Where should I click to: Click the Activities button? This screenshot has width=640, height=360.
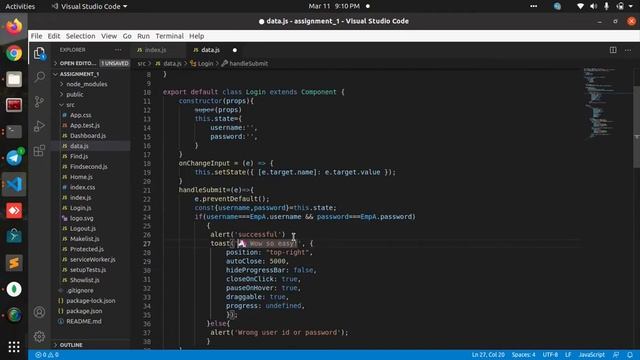point(20,6)
